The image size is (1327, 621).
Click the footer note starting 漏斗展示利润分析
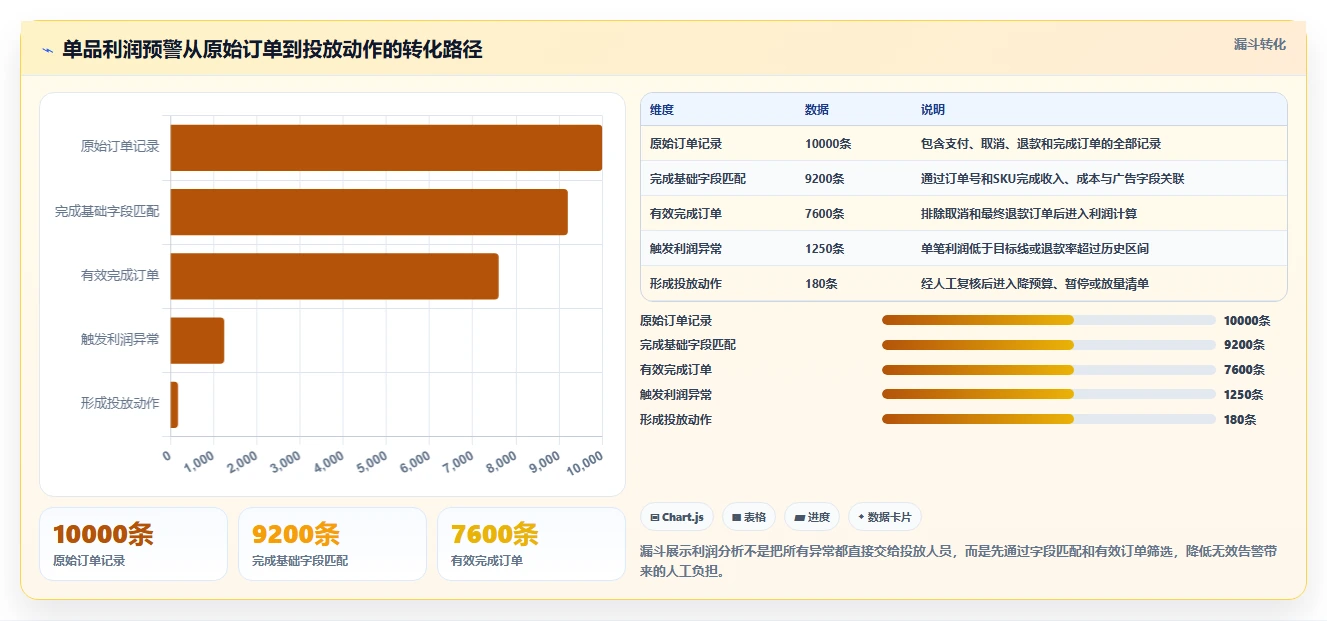coord(958,561)
